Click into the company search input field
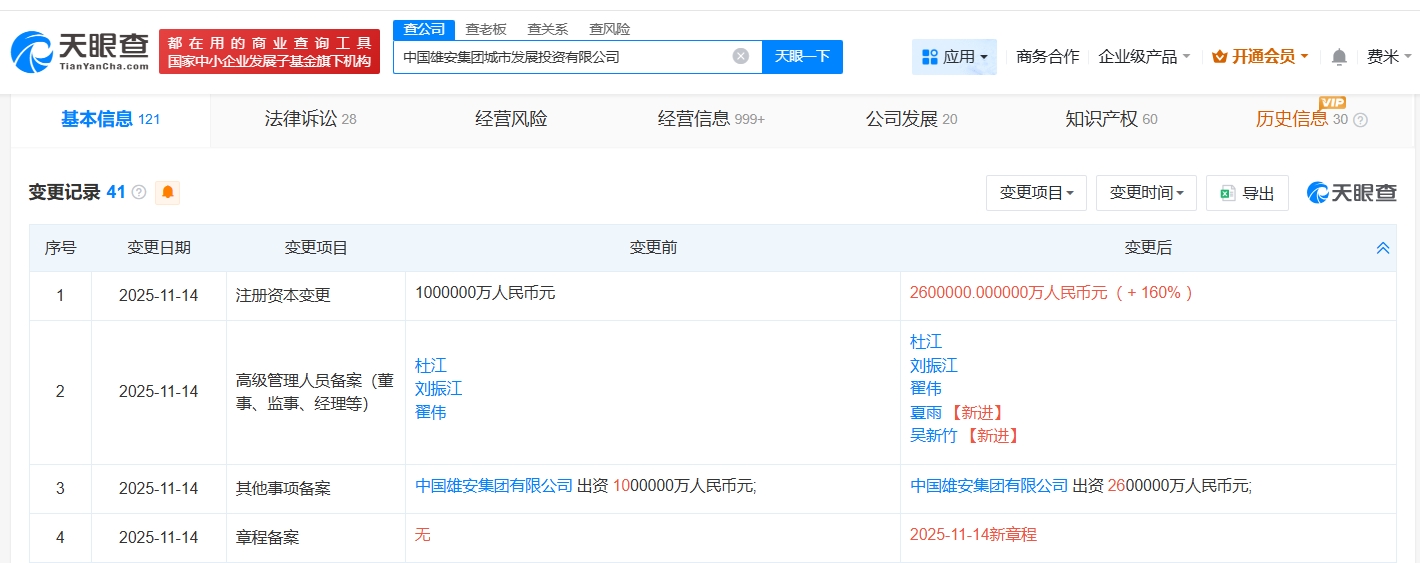 tap(560, 57)
